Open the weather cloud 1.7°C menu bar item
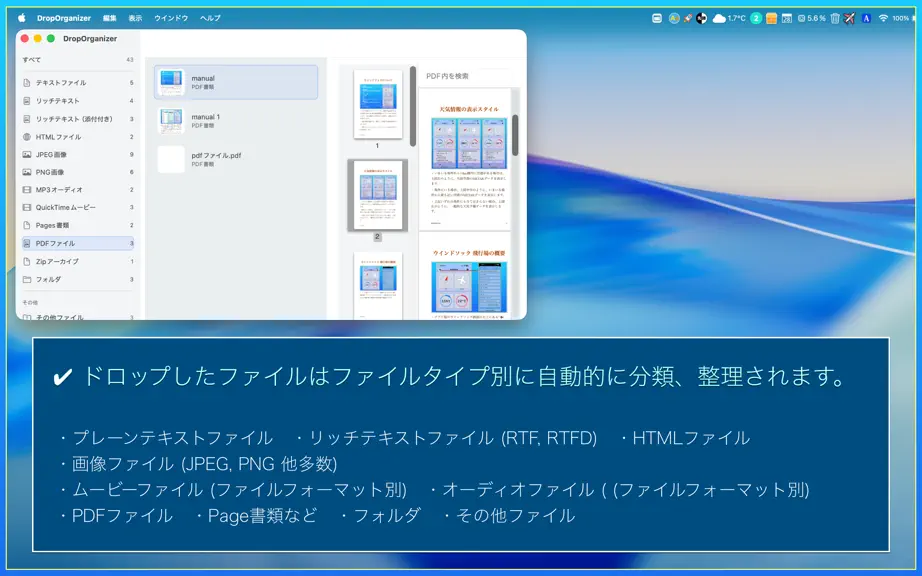Viewport: 922px width, 576px height. click(x=729, y=18)
